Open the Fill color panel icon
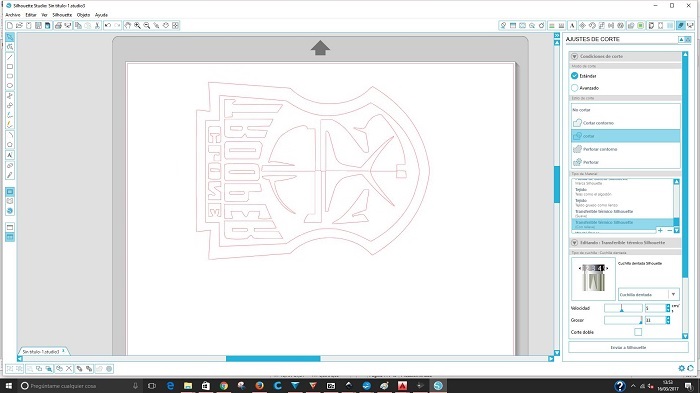The height and width of the screenshot is (393, 700). [503, 25]
